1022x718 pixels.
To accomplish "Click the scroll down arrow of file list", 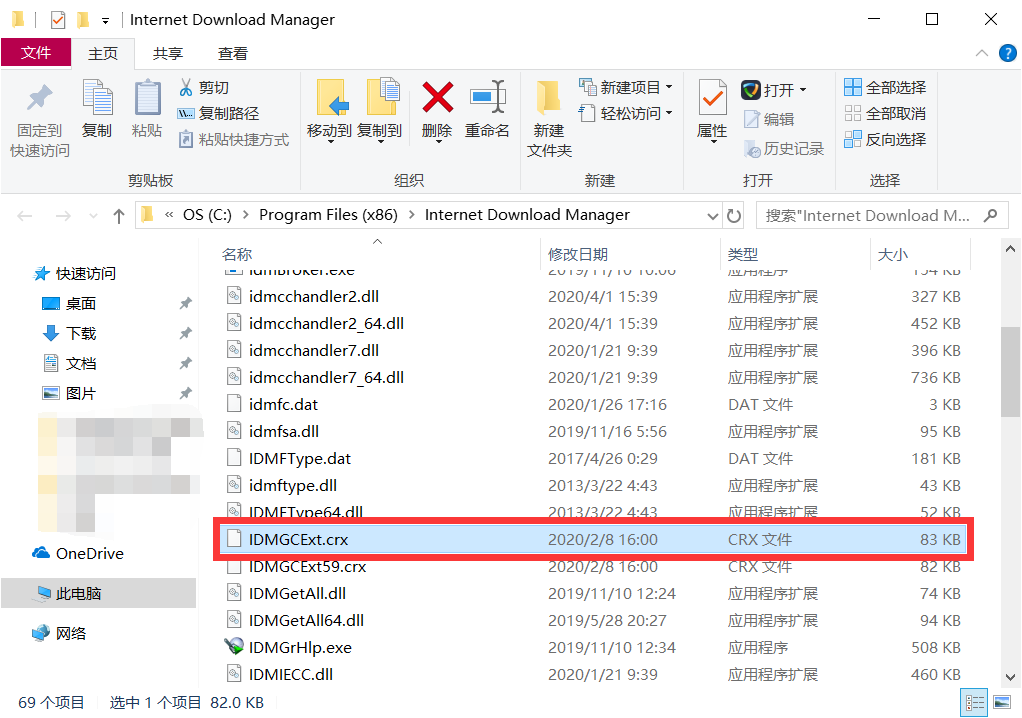I will [1010, 678].
